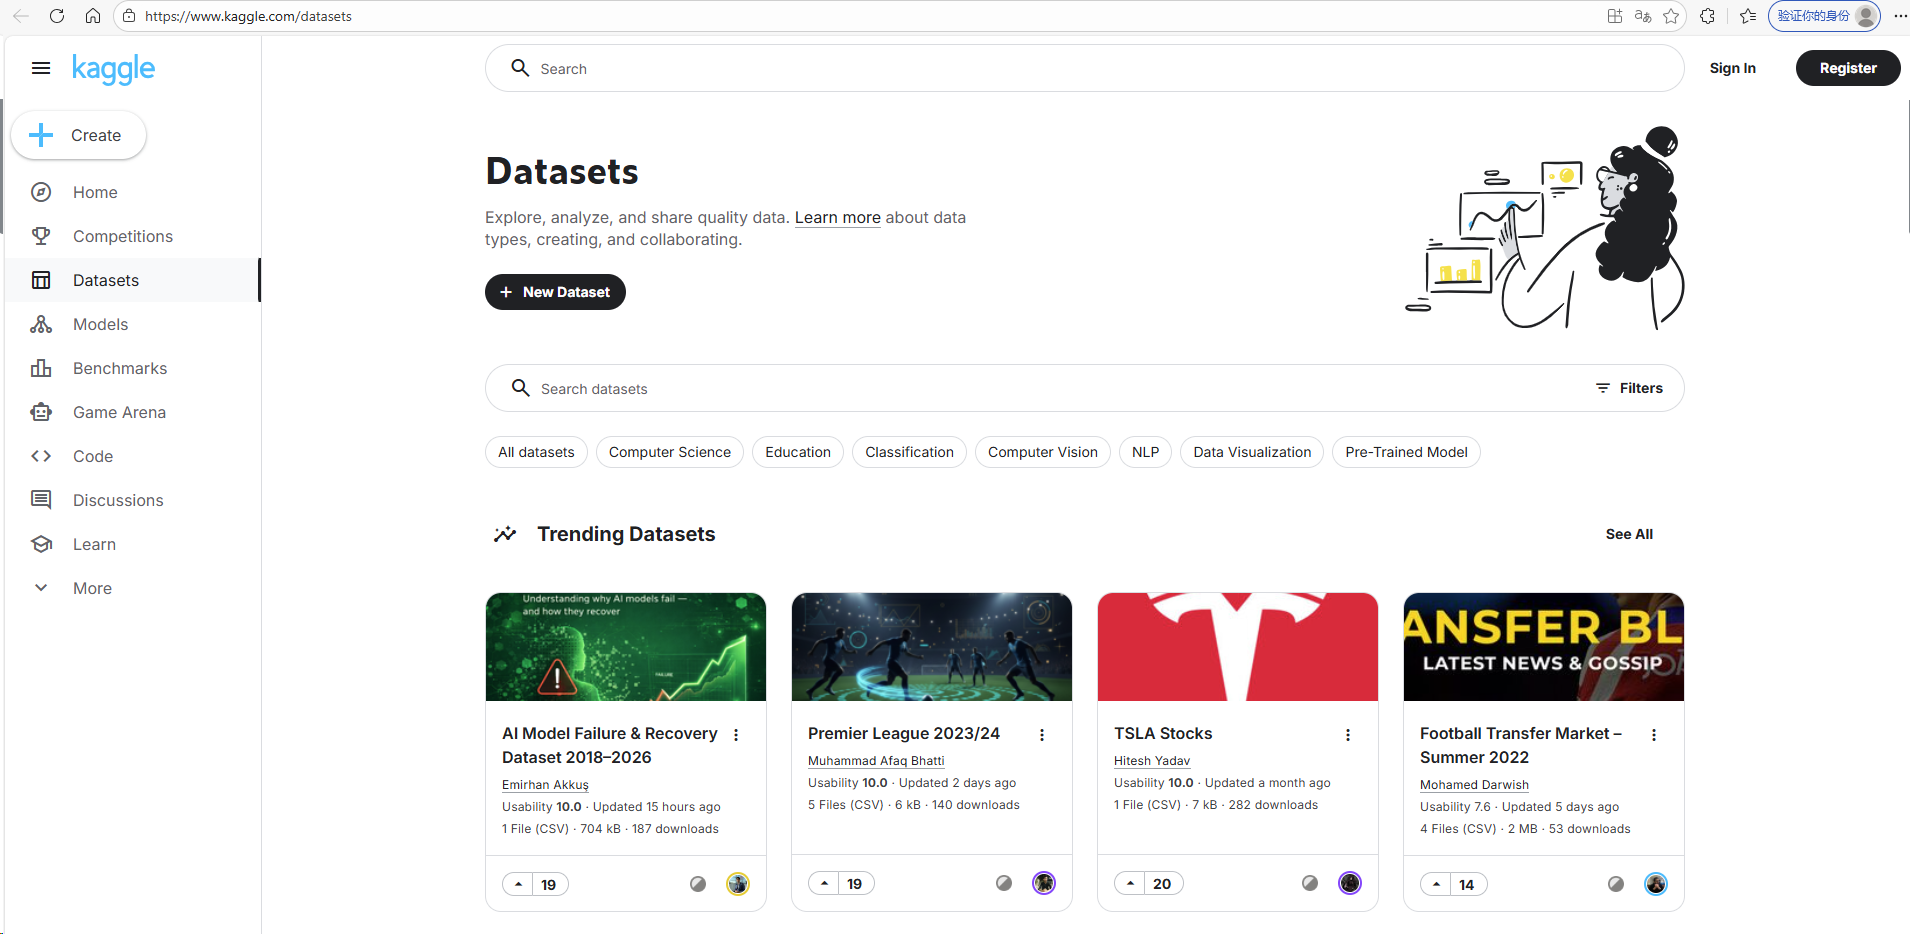Select the Computer Science chip
Screen dimensions: 1910x934
(x=669, y=452)
